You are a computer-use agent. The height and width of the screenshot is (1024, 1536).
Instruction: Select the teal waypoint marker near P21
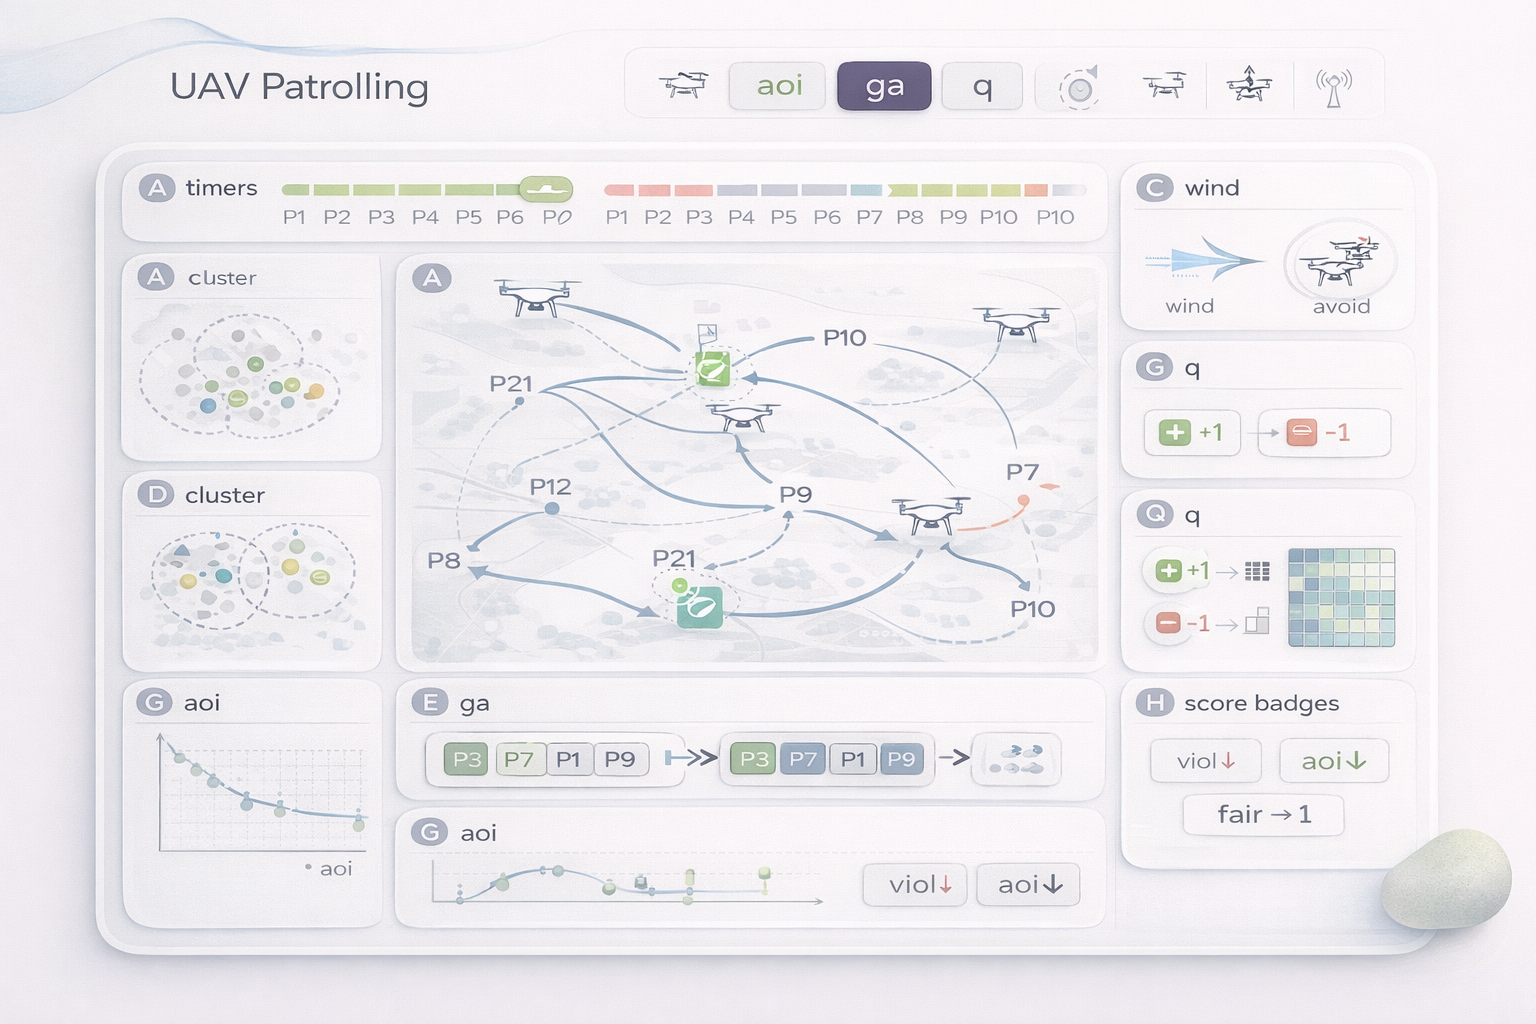[699, 606]
